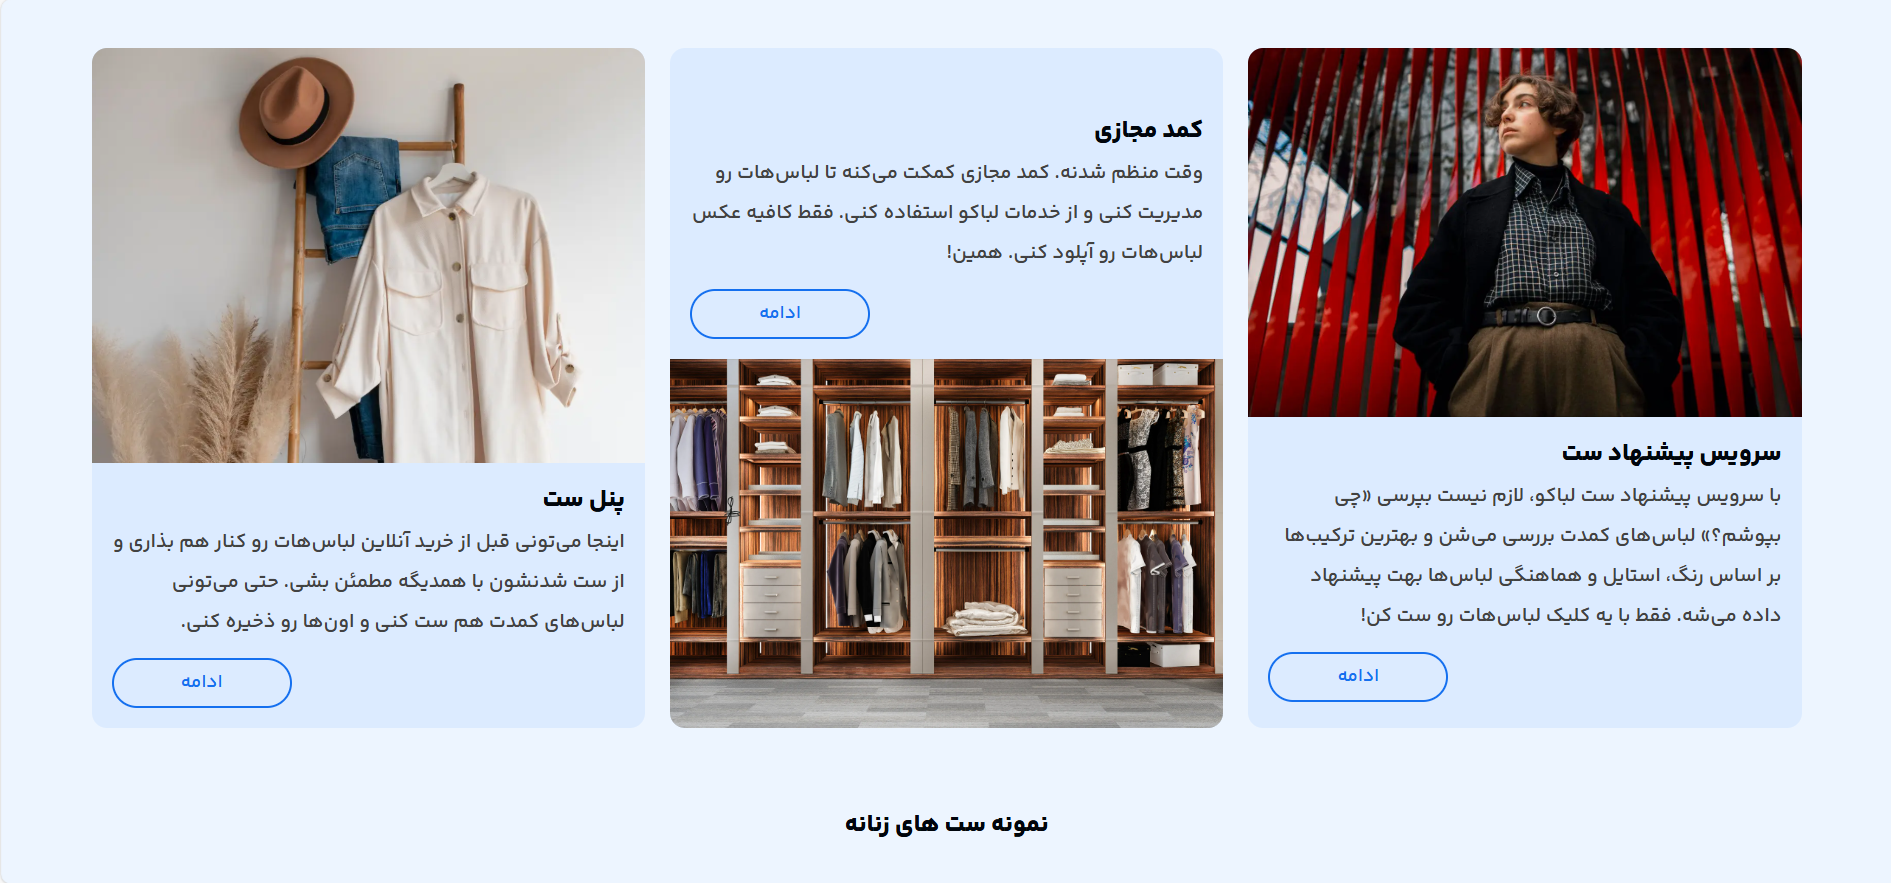Viewport: 1891px width, 883px height.
Task: Click the کمد مجازی description paragraph
Action: coord(947,212)
